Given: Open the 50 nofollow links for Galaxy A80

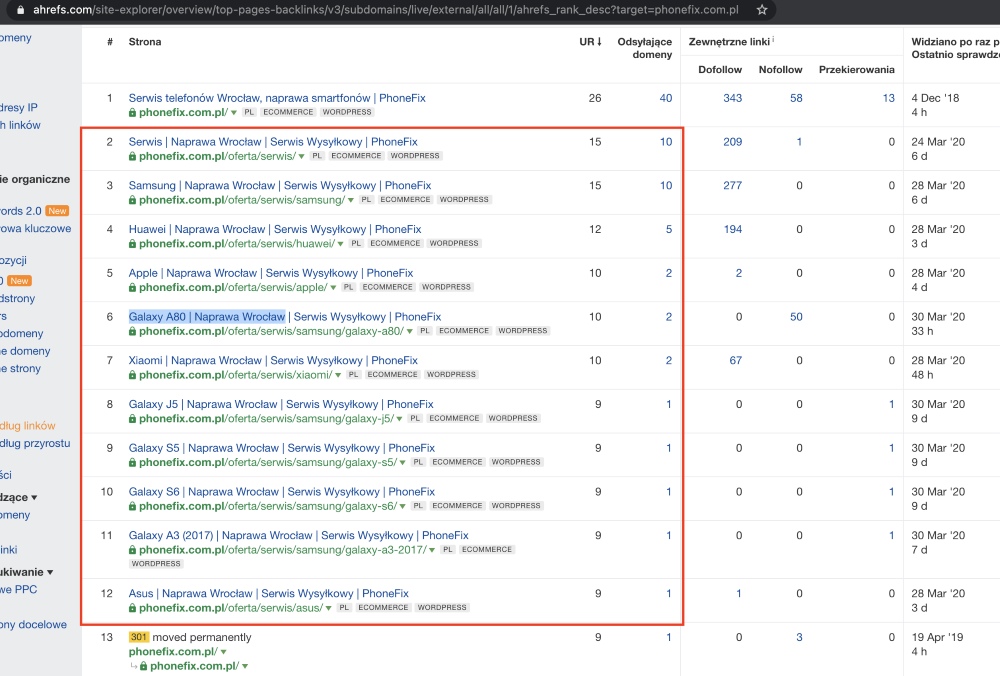Looking at the screenshot, I should click(796, 316).
